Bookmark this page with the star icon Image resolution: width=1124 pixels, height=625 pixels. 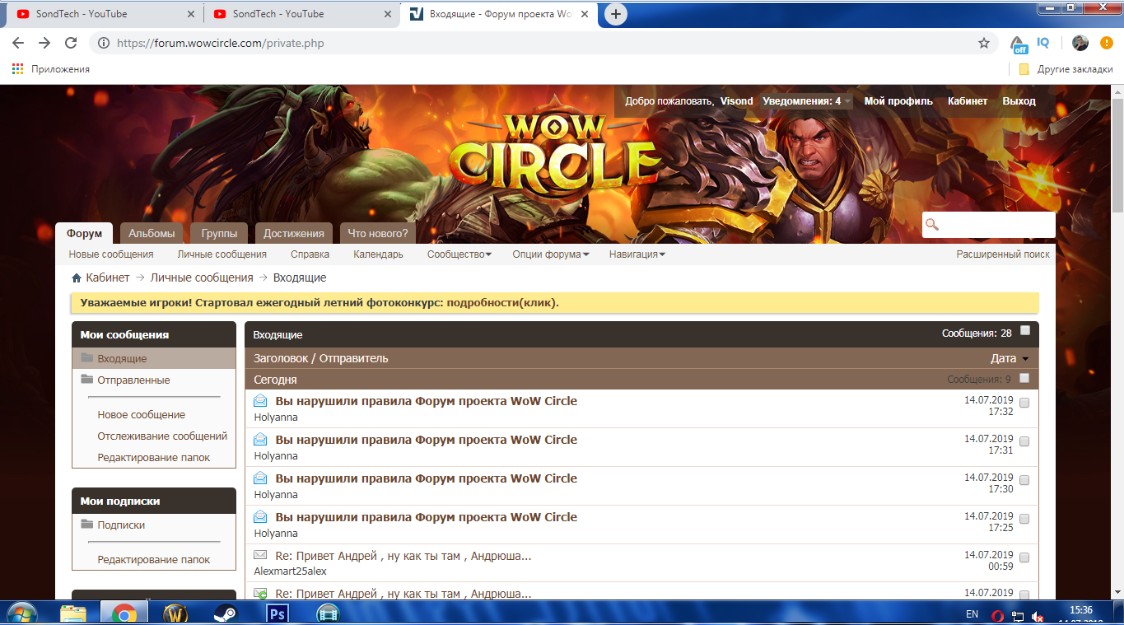[984, 43]
